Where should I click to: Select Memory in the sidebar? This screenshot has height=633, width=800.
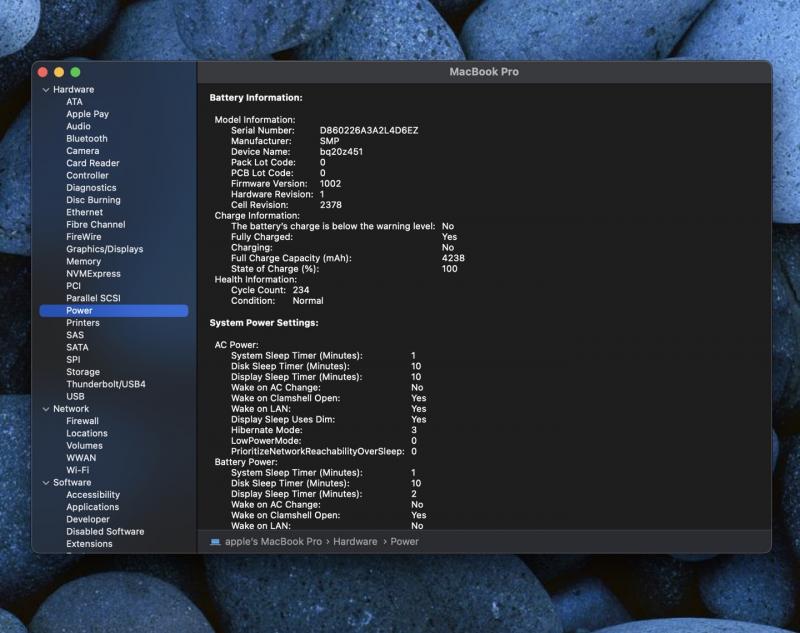click(x=83, y=261)
